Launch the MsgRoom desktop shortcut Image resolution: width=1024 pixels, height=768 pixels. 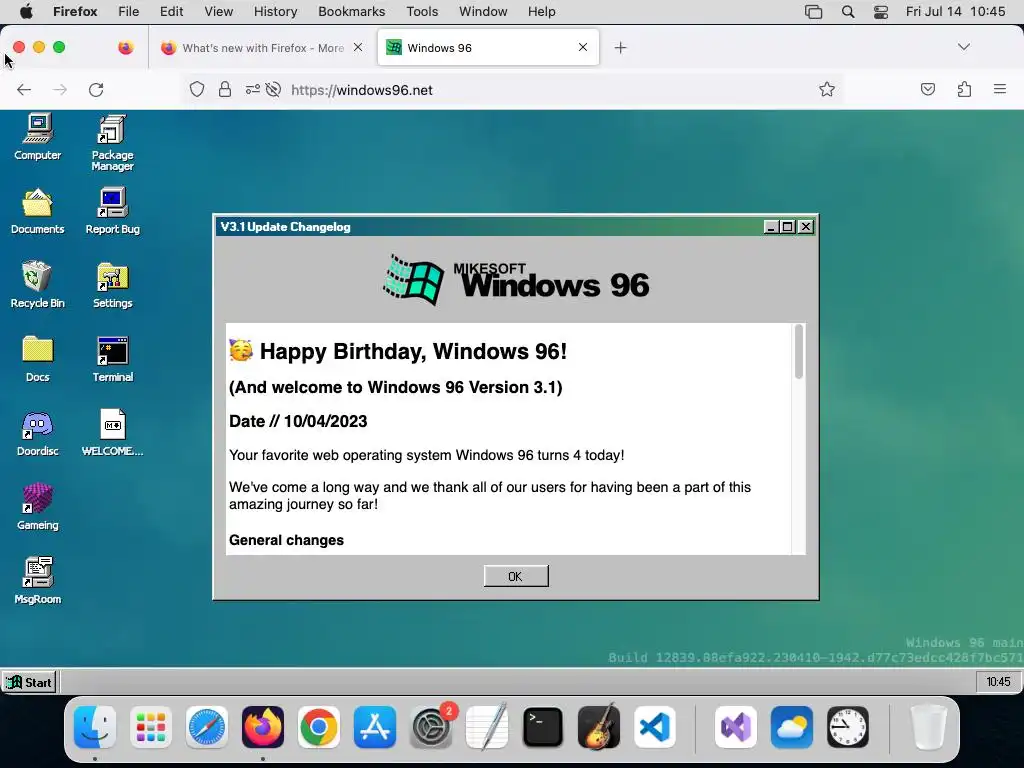coord(38,581)
